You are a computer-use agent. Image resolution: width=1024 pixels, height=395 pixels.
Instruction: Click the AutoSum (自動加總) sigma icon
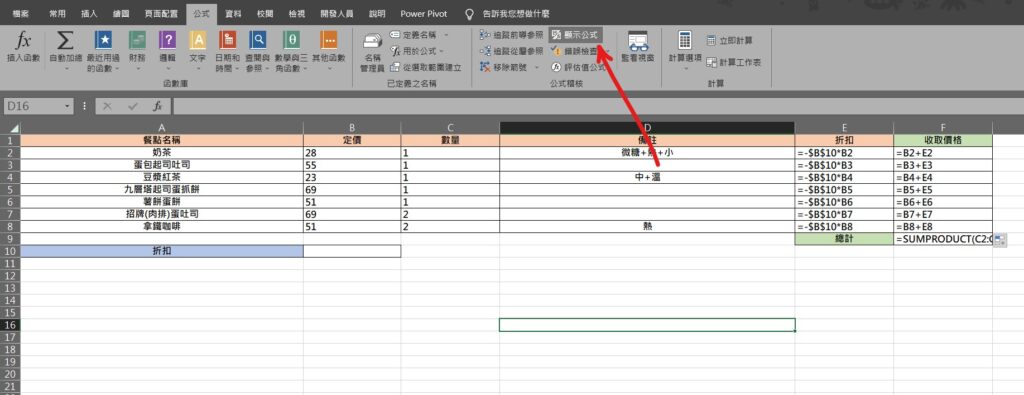click(x=65, y=40)
